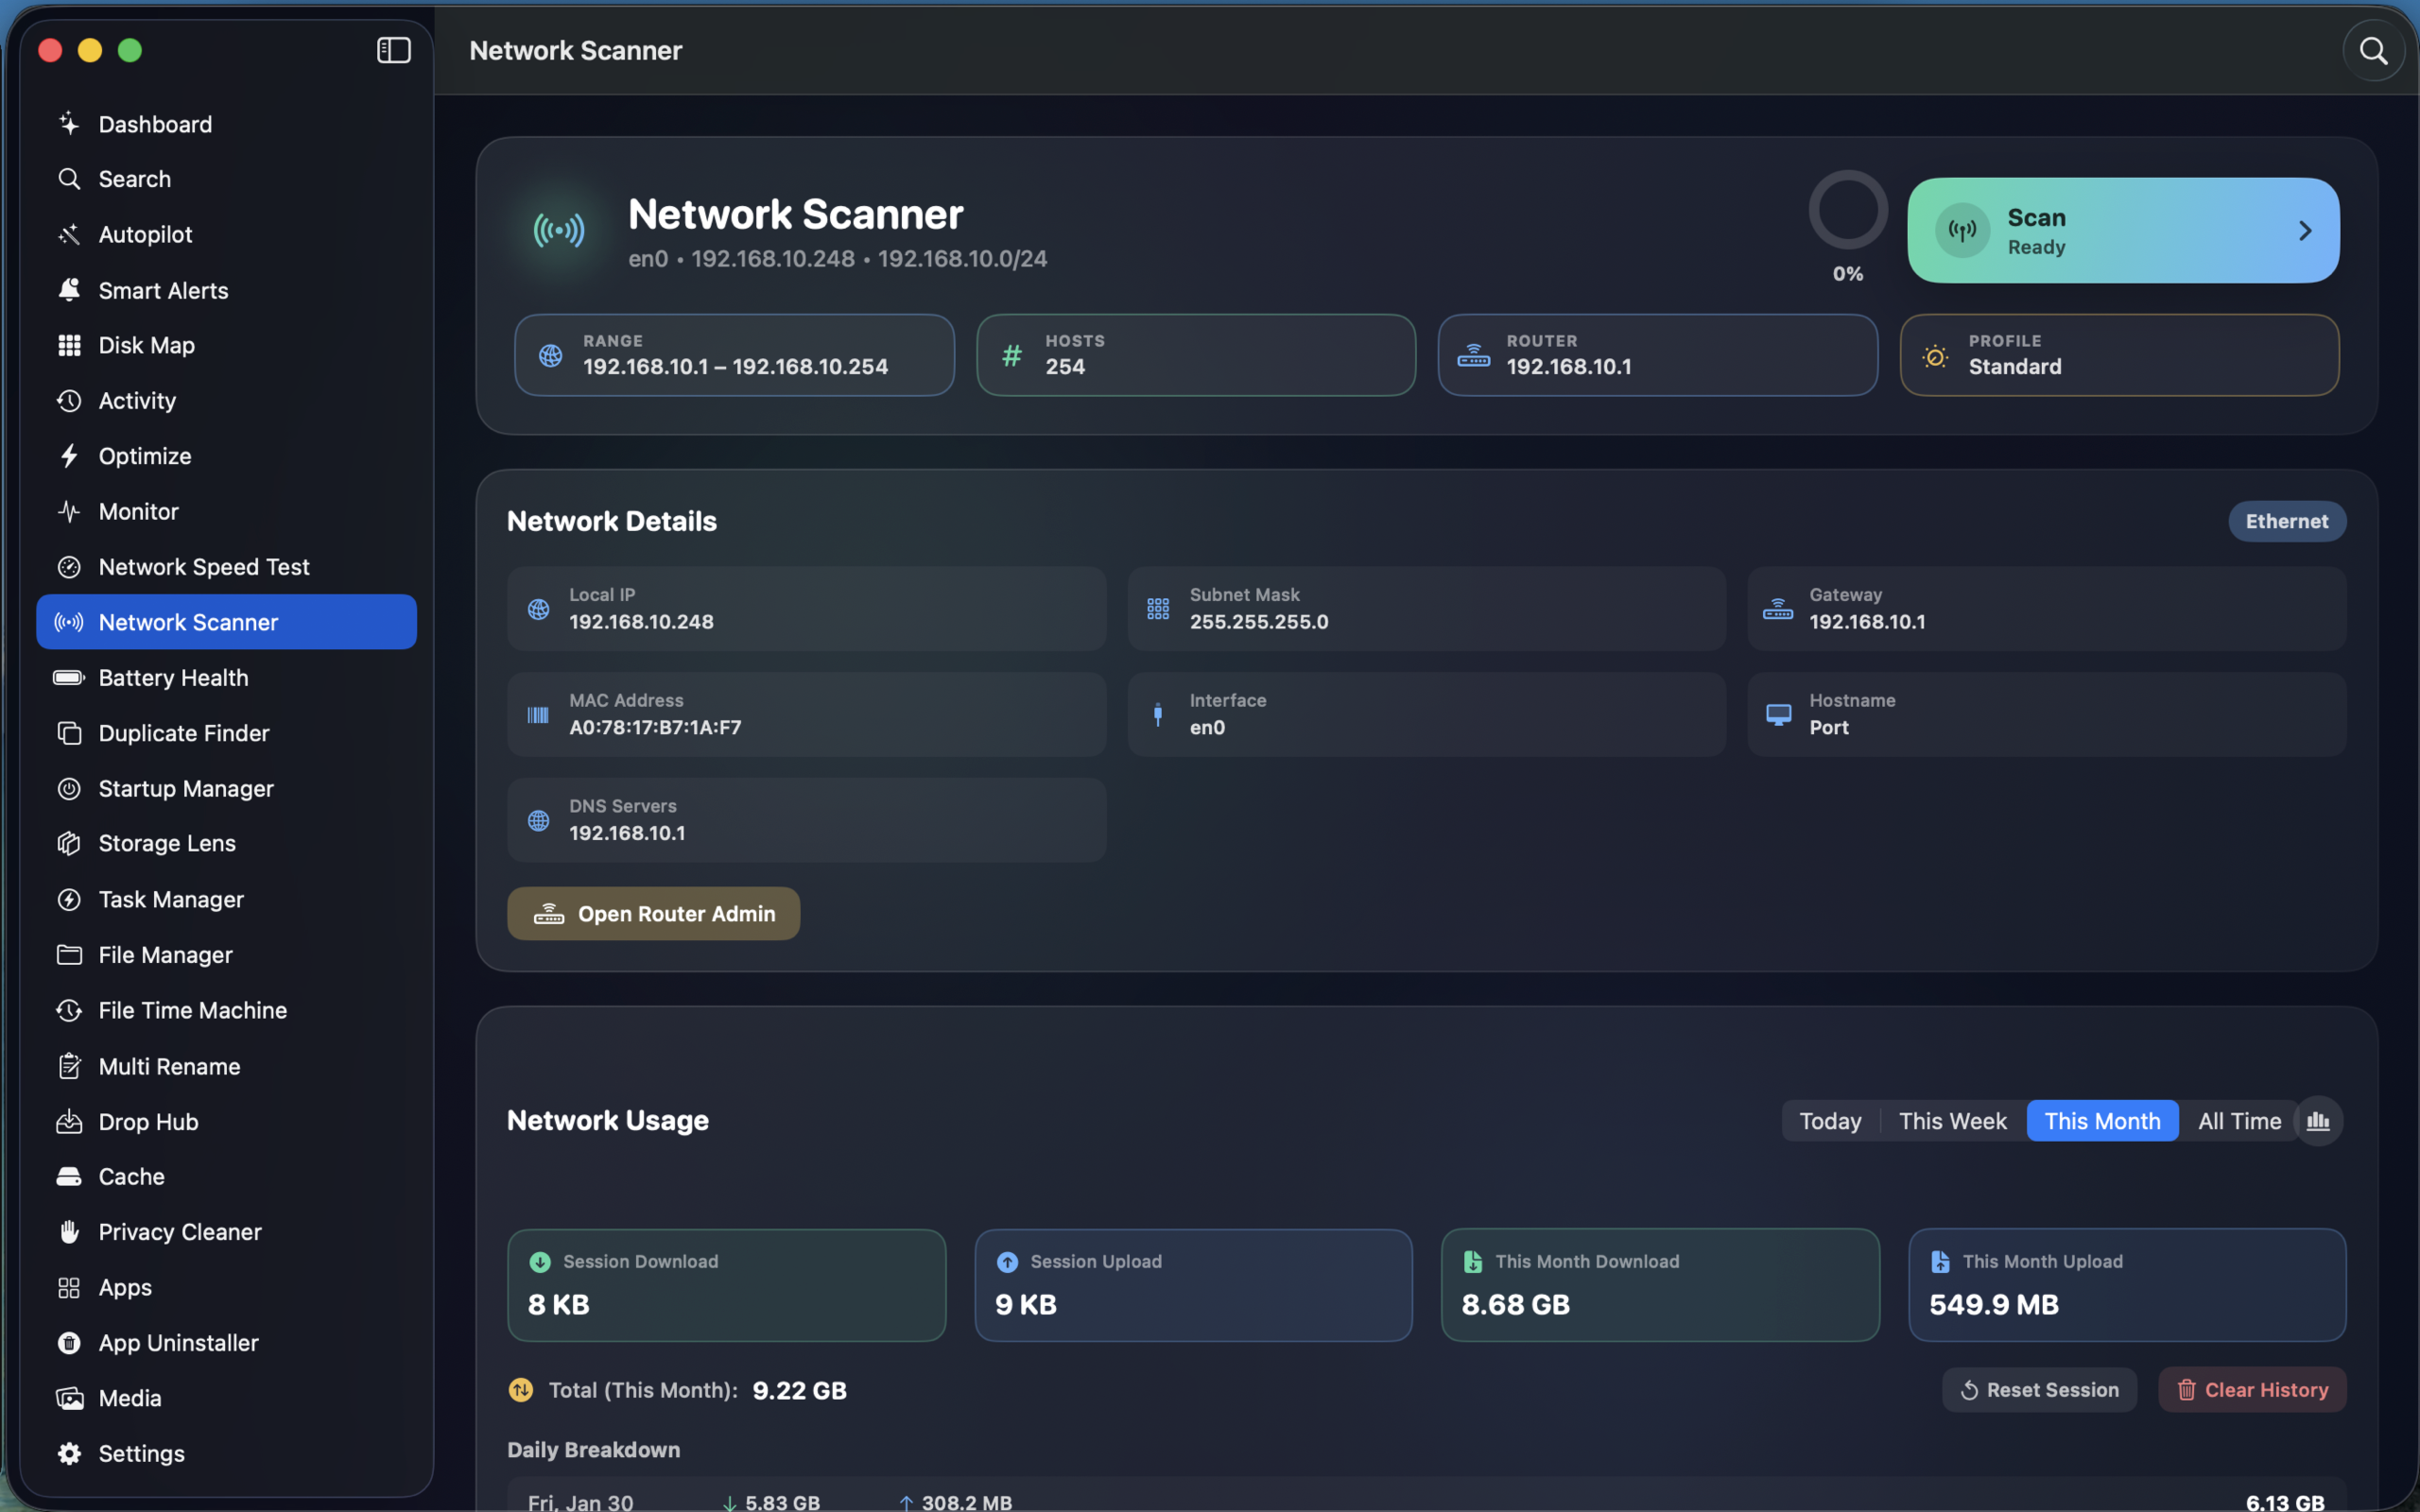Start the network Scan
The width and height of the screenshot is (2420, 1512).
point(2123,230)
